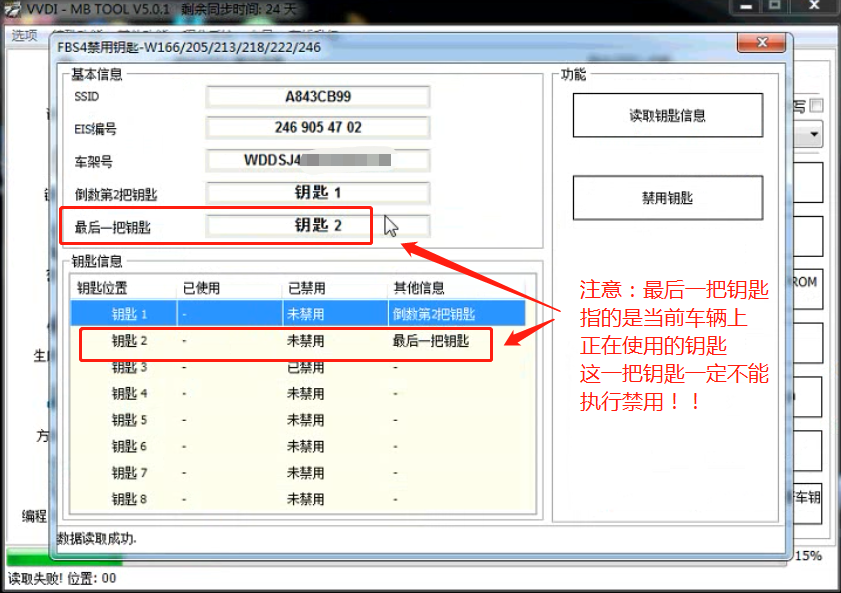
Task: Click the 最后一把钥匙 field 钥匙 2
Action: (318, 225)
